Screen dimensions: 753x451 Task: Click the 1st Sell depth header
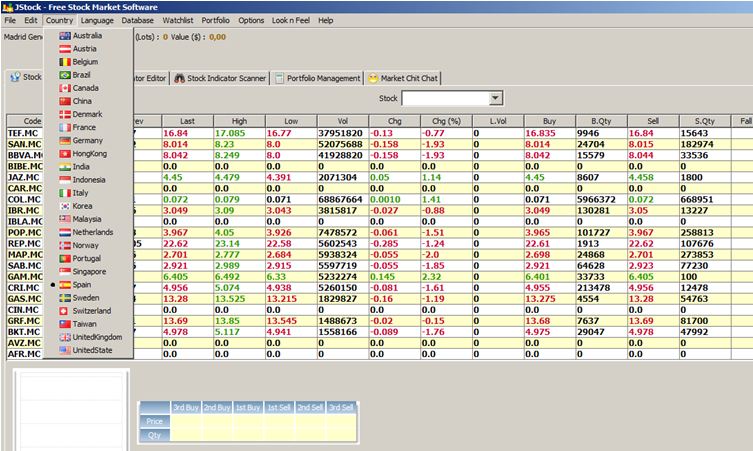coord(279,407)
